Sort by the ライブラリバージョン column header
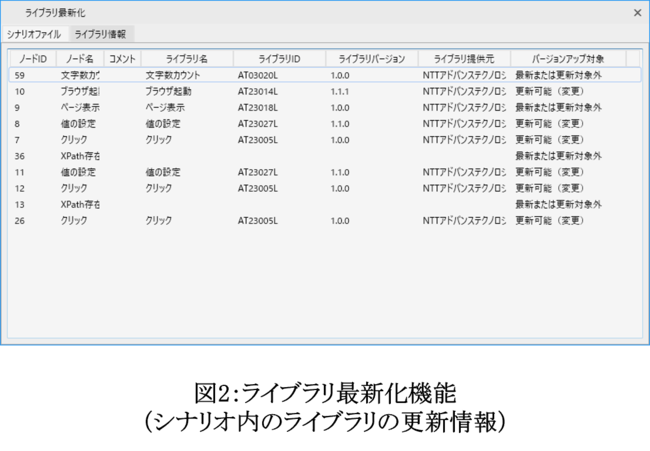 click(371, 58)
